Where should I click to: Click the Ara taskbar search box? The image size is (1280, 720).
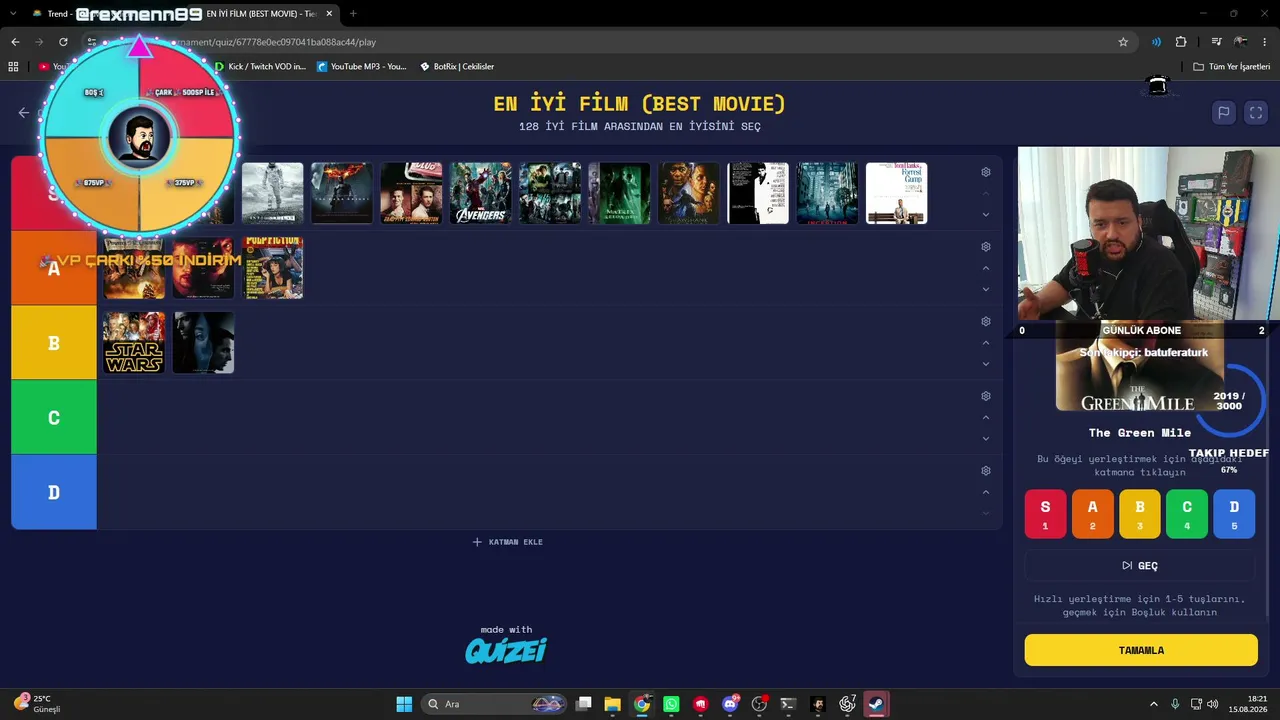coord(494,704)
